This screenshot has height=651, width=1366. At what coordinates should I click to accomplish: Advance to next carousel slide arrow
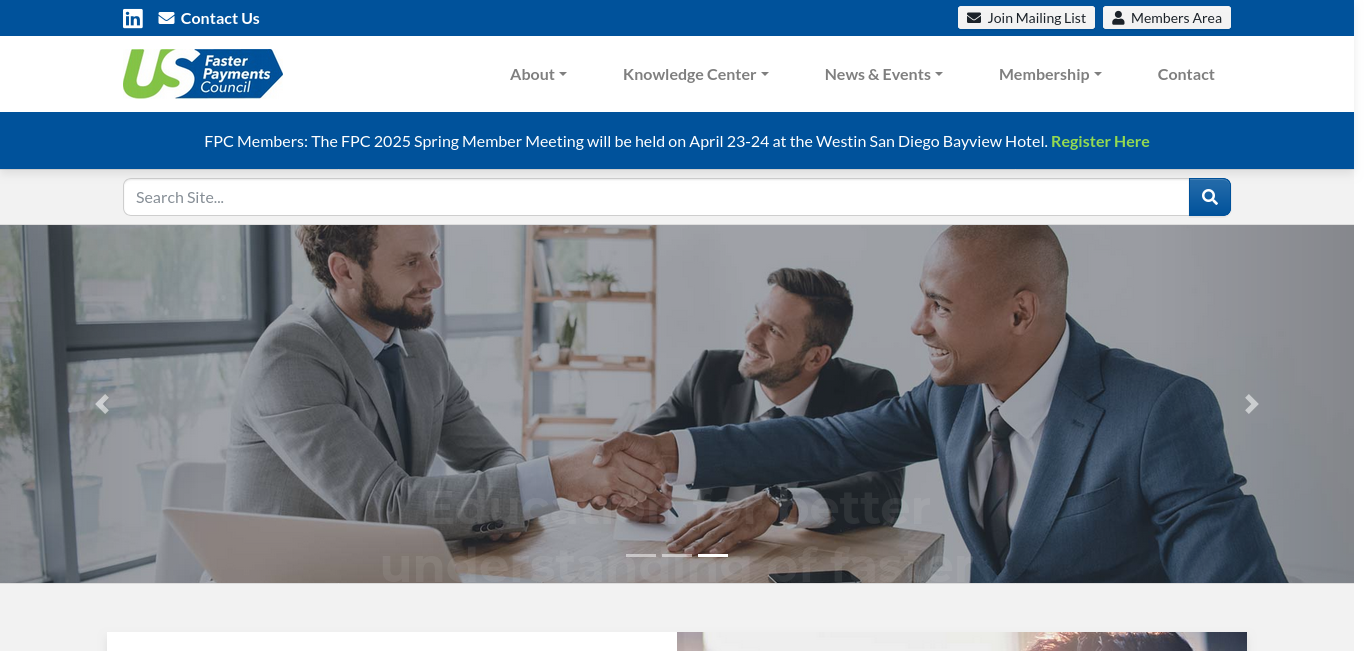click(1252, 404)
